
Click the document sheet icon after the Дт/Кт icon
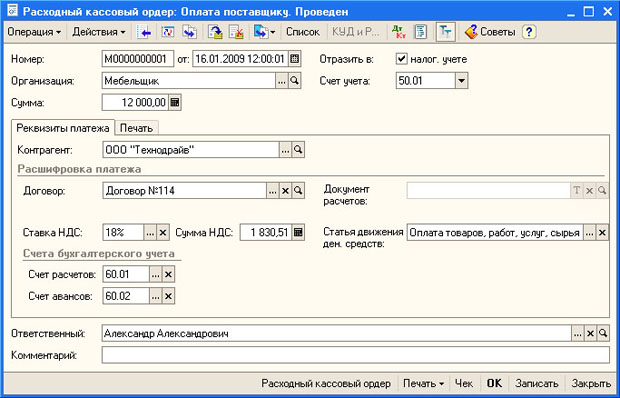click(x=421, y=32)
